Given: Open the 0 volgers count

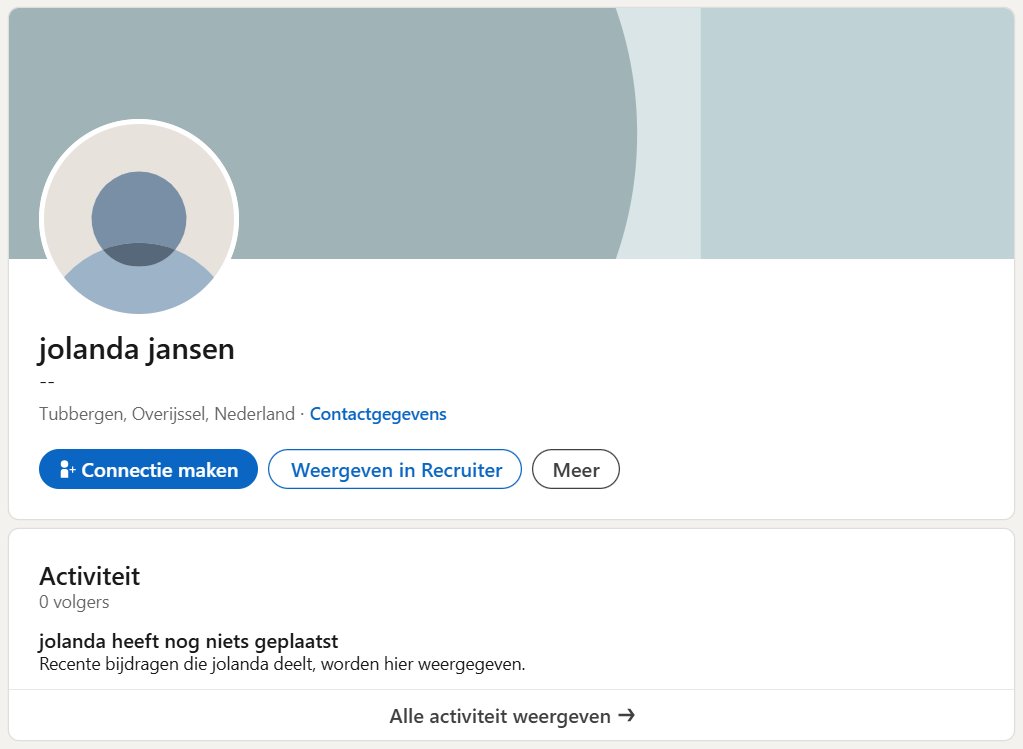Looking at the screenshot, I should click(x=74, y=602).
